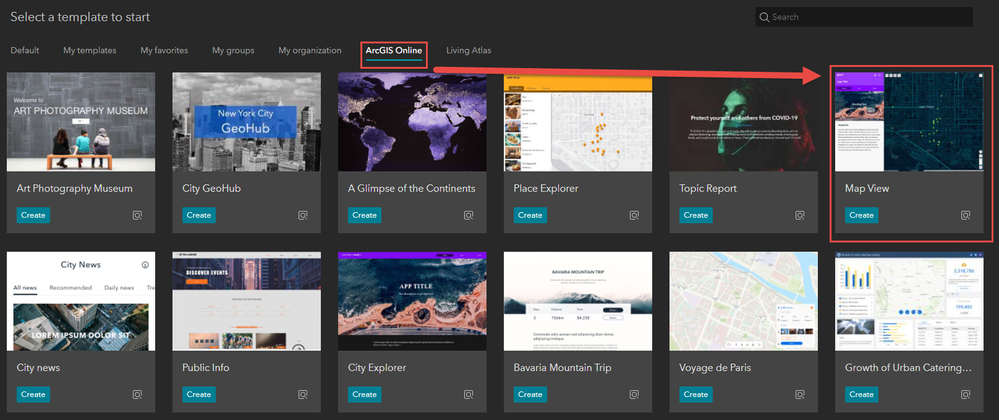The height and width of the screenshot is (420, 999).
Task: Create app from Bavaria Mountain Trip
Action: (530, 395)
